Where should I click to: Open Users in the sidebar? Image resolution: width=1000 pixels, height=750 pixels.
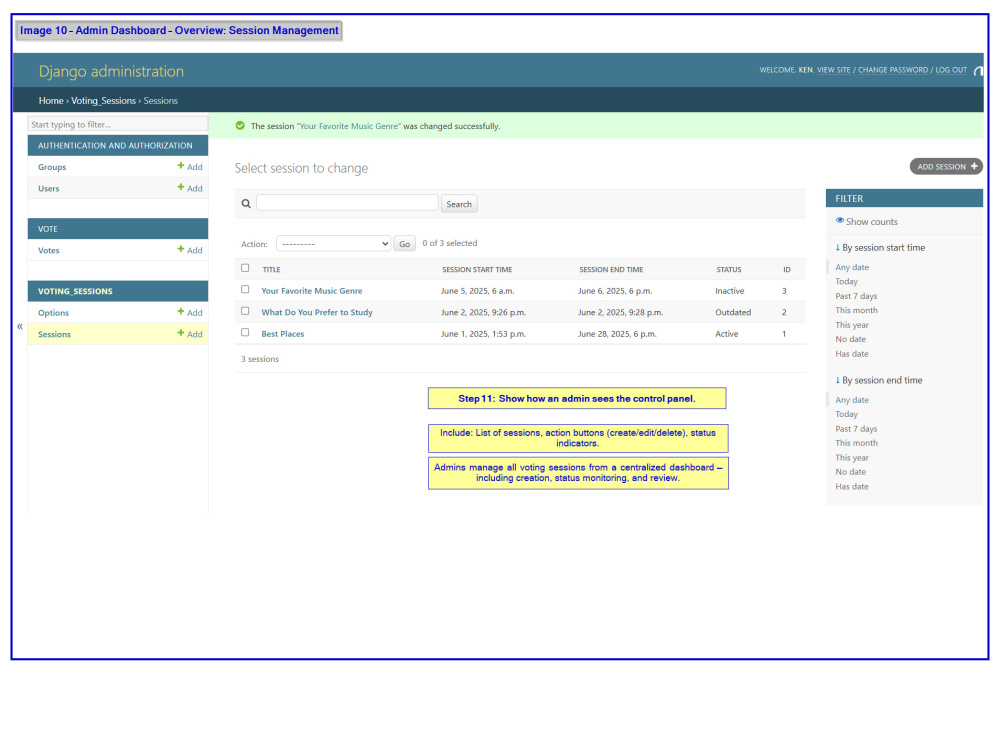coord(48,189)
